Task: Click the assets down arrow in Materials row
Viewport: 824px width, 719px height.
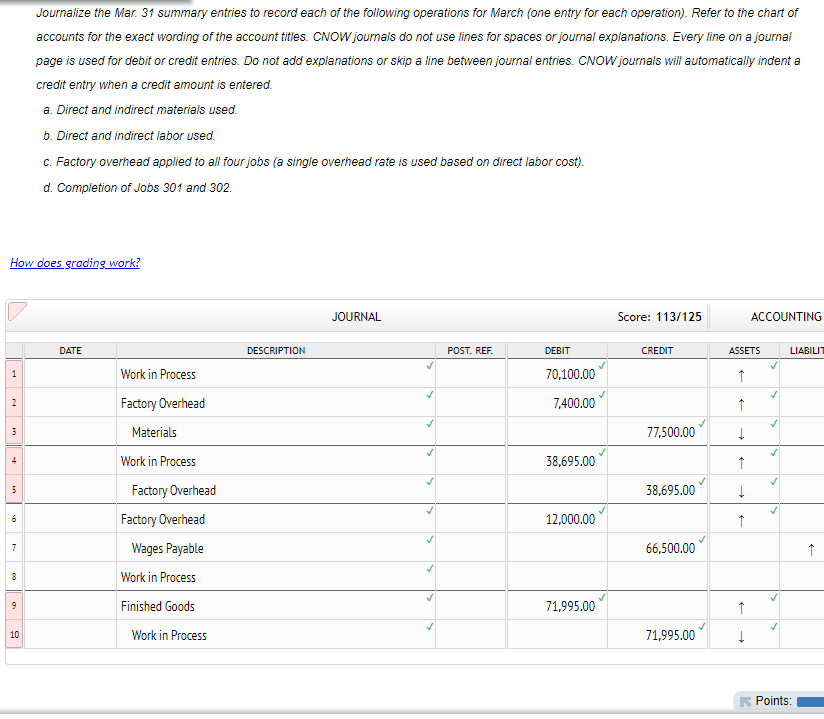Action: pos(741,433)
